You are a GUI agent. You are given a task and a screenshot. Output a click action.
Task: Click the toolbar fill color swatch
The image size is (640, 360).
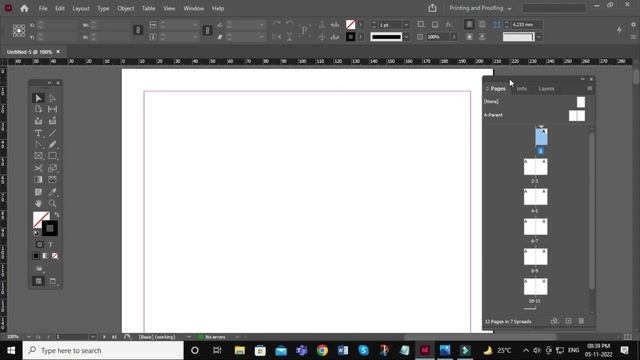pyautogui.click(x=350, y=25)
